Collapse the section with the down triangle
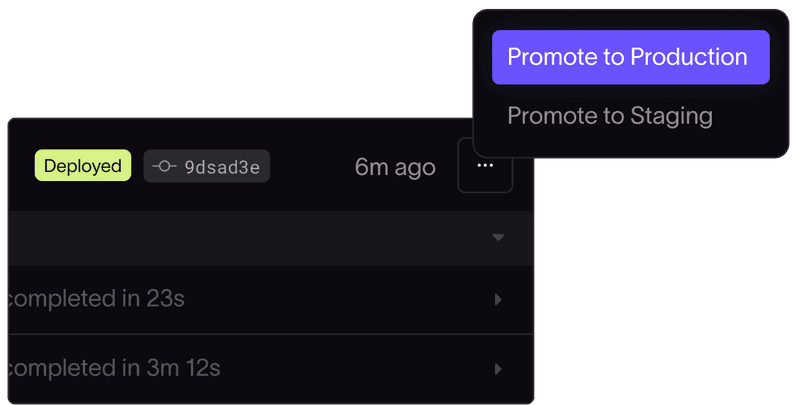Screen dimensions: 800x405 click(498, 238)
